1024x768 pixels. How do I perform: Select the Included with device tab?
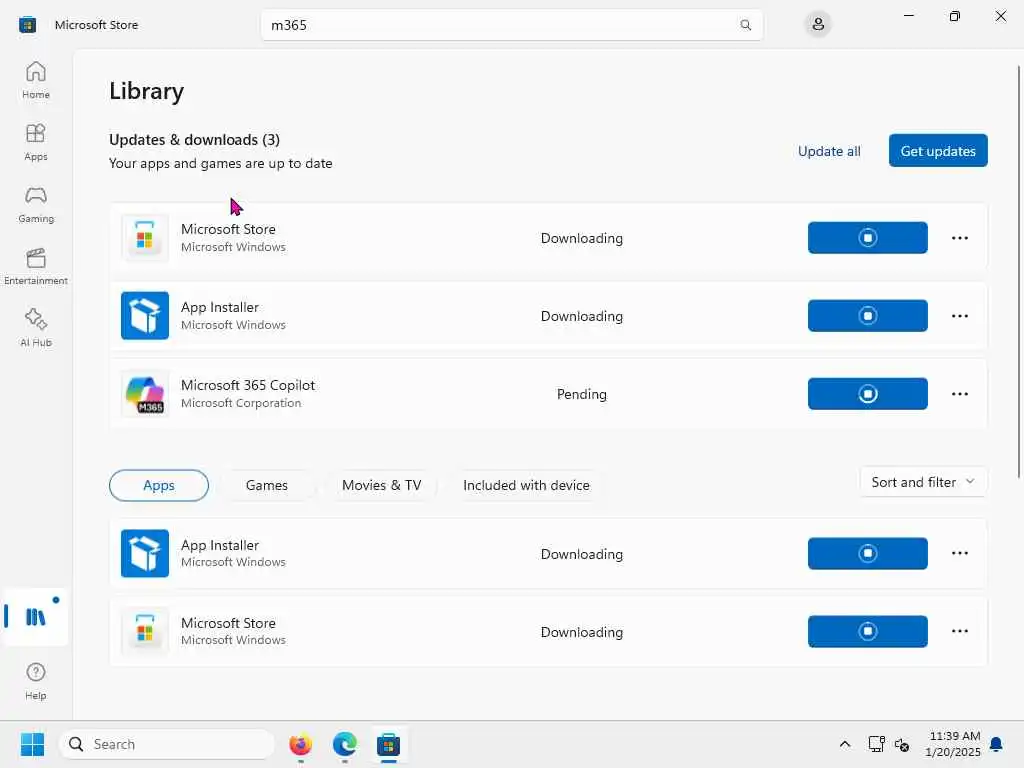(x=526, y=485)
